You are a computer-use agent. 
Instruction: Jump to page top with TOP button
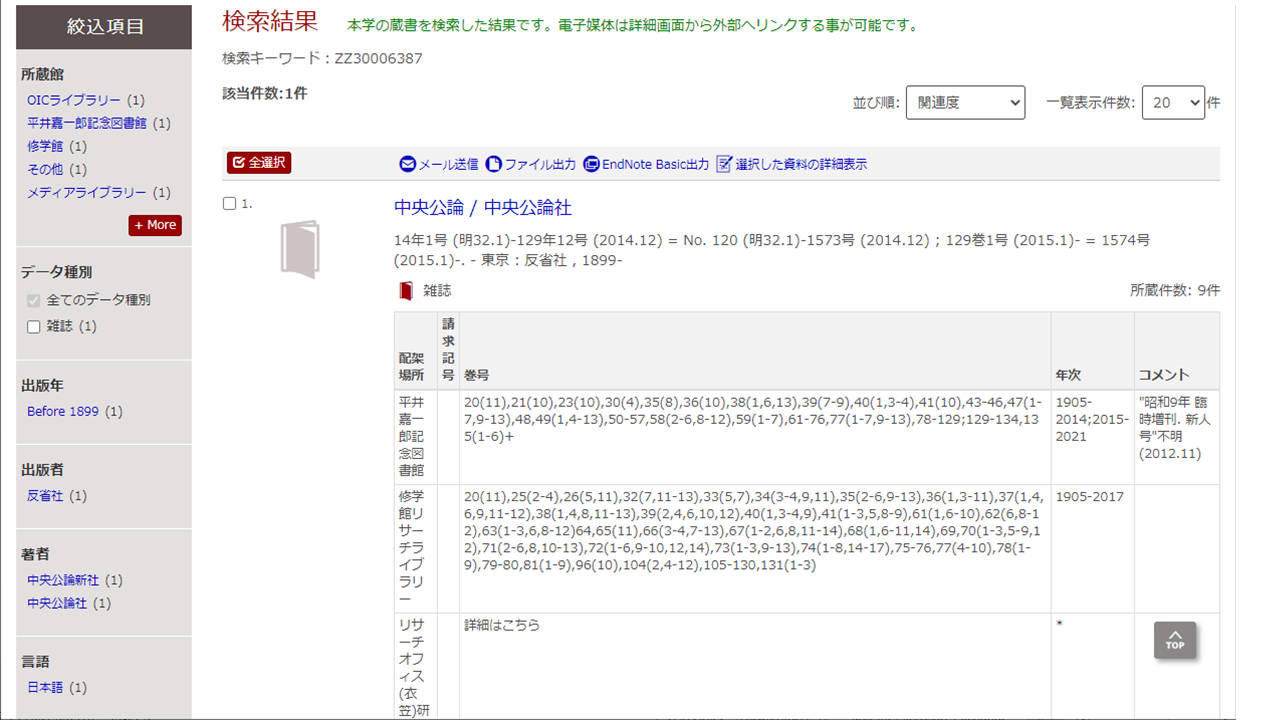[1175, 640]
